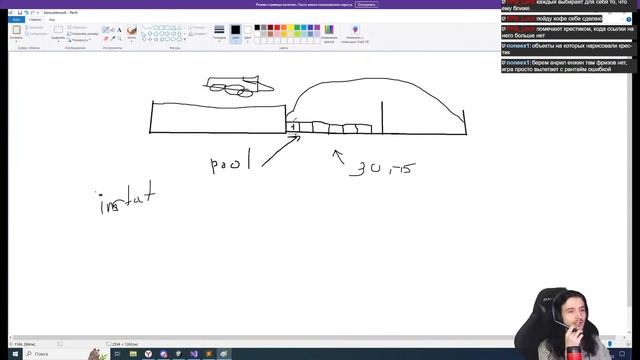Viewport: 640px width, 360px height.
Task: Open the Customize Quick Access Toolbar arrow
Action: pos(38,13)
